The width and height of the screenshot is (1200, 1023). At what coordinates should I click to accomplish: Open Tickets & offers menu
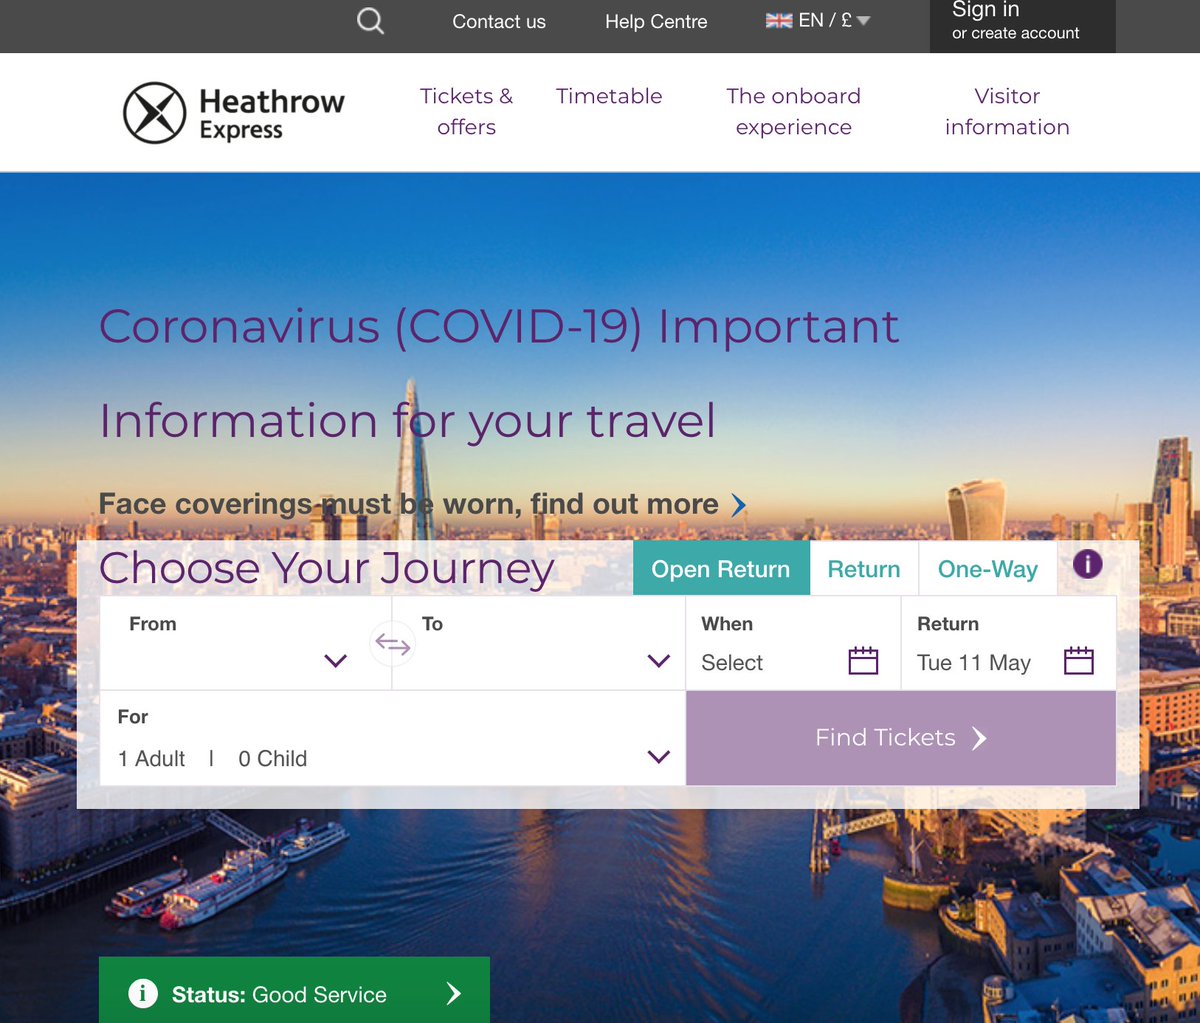(x=466, y=111)
